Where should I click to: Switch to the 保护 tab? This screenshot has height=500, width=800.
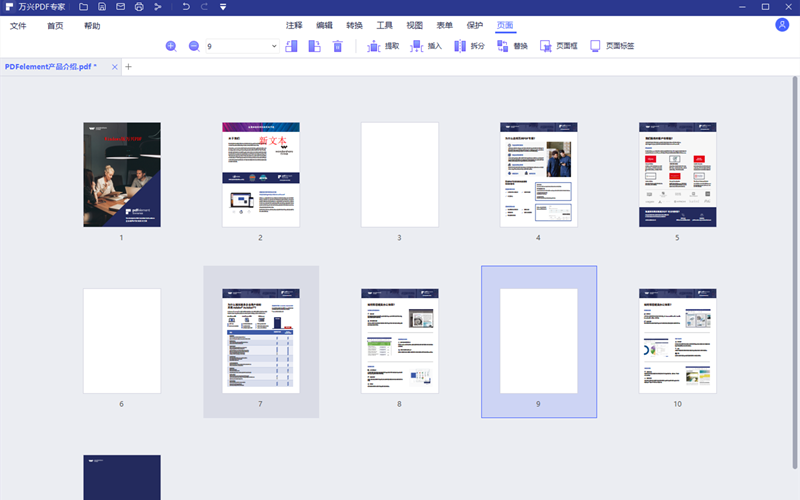pyautogui.click(x=475, y=25)
